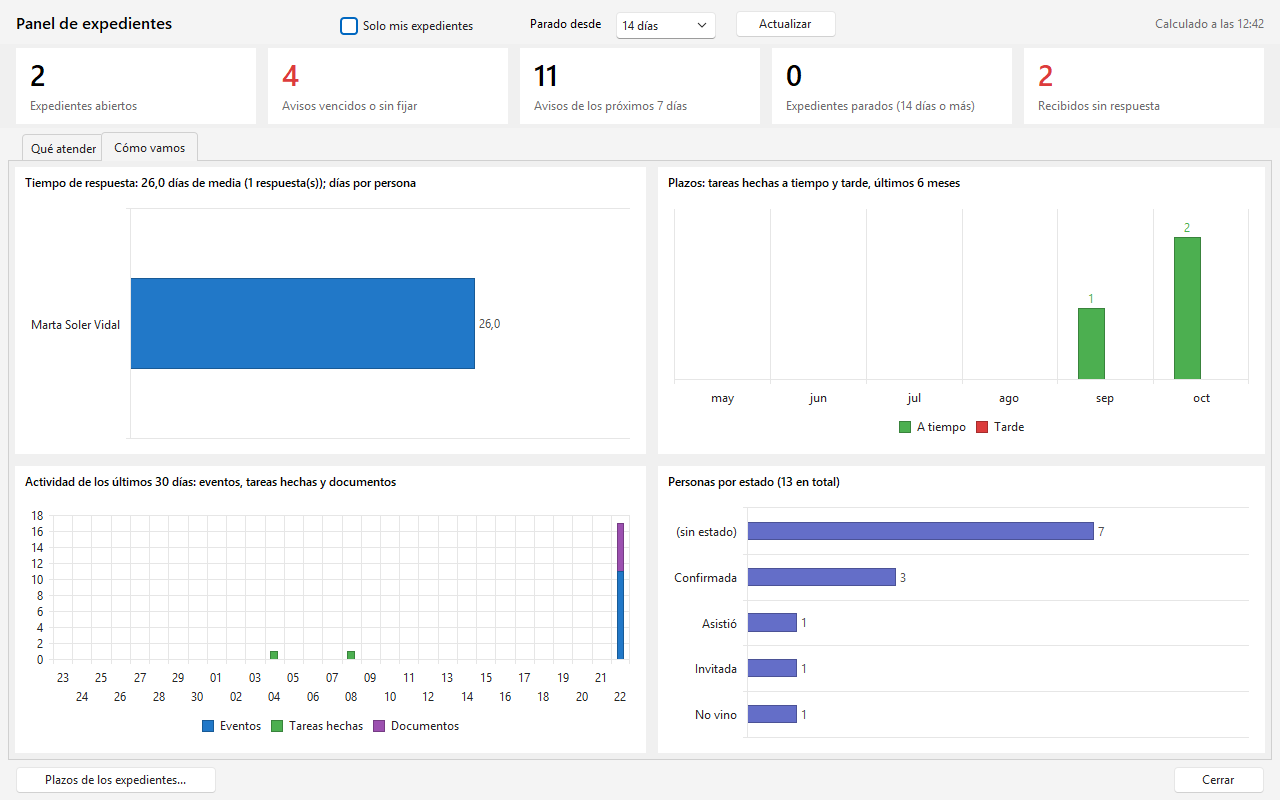Select the 'Cómo vamos' tab
The image size is (1280, 800).
150,147
